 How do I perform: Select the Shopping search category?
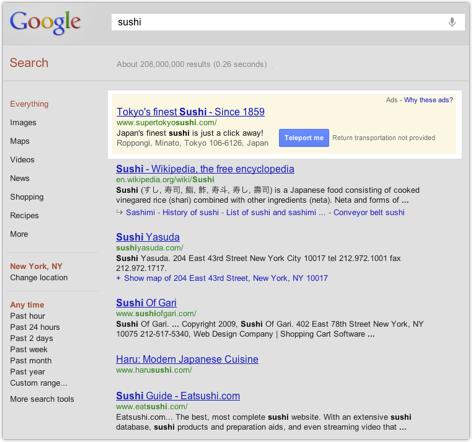coord(27,197)
